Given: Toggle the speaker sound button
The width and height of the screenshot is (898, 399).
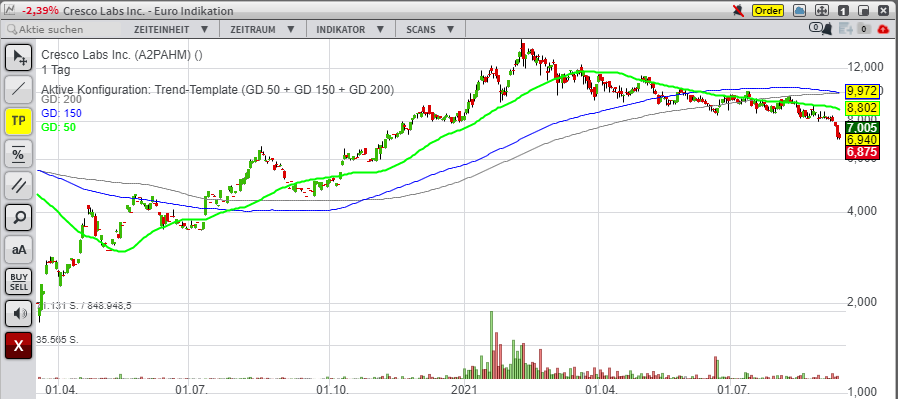Looking at the screenshot, I should pyautogui.click(x=18, y=314).
